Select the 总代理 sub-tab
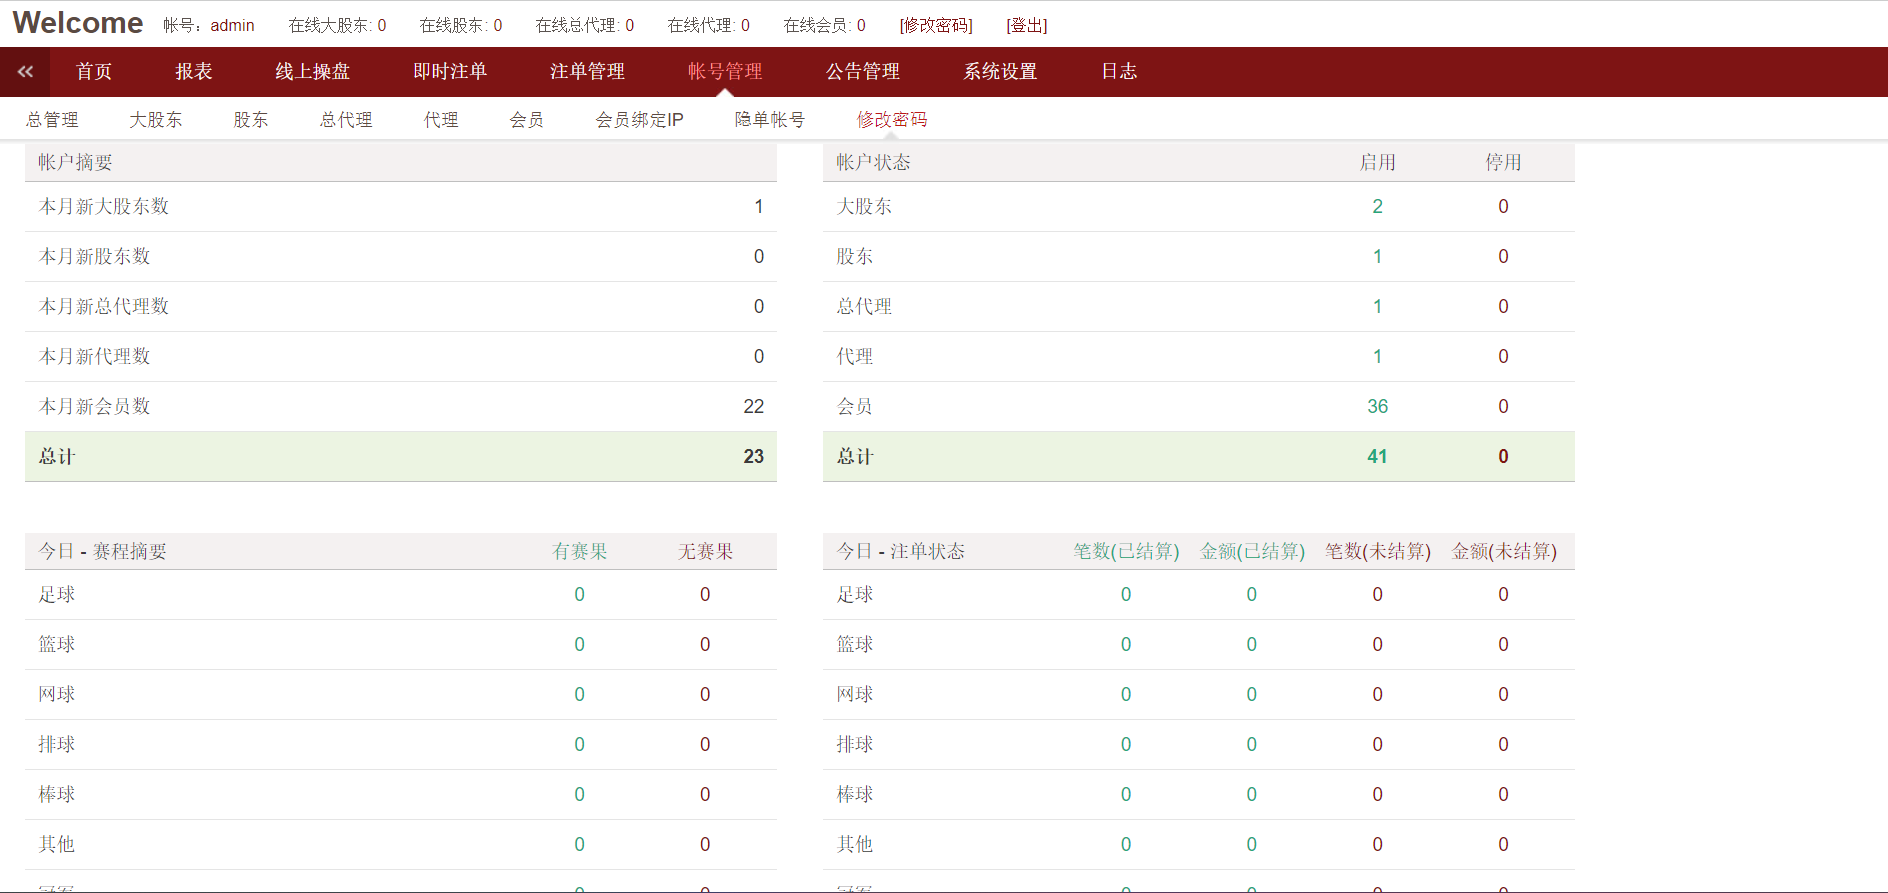 pyautogui.click(x=346, y=120)
